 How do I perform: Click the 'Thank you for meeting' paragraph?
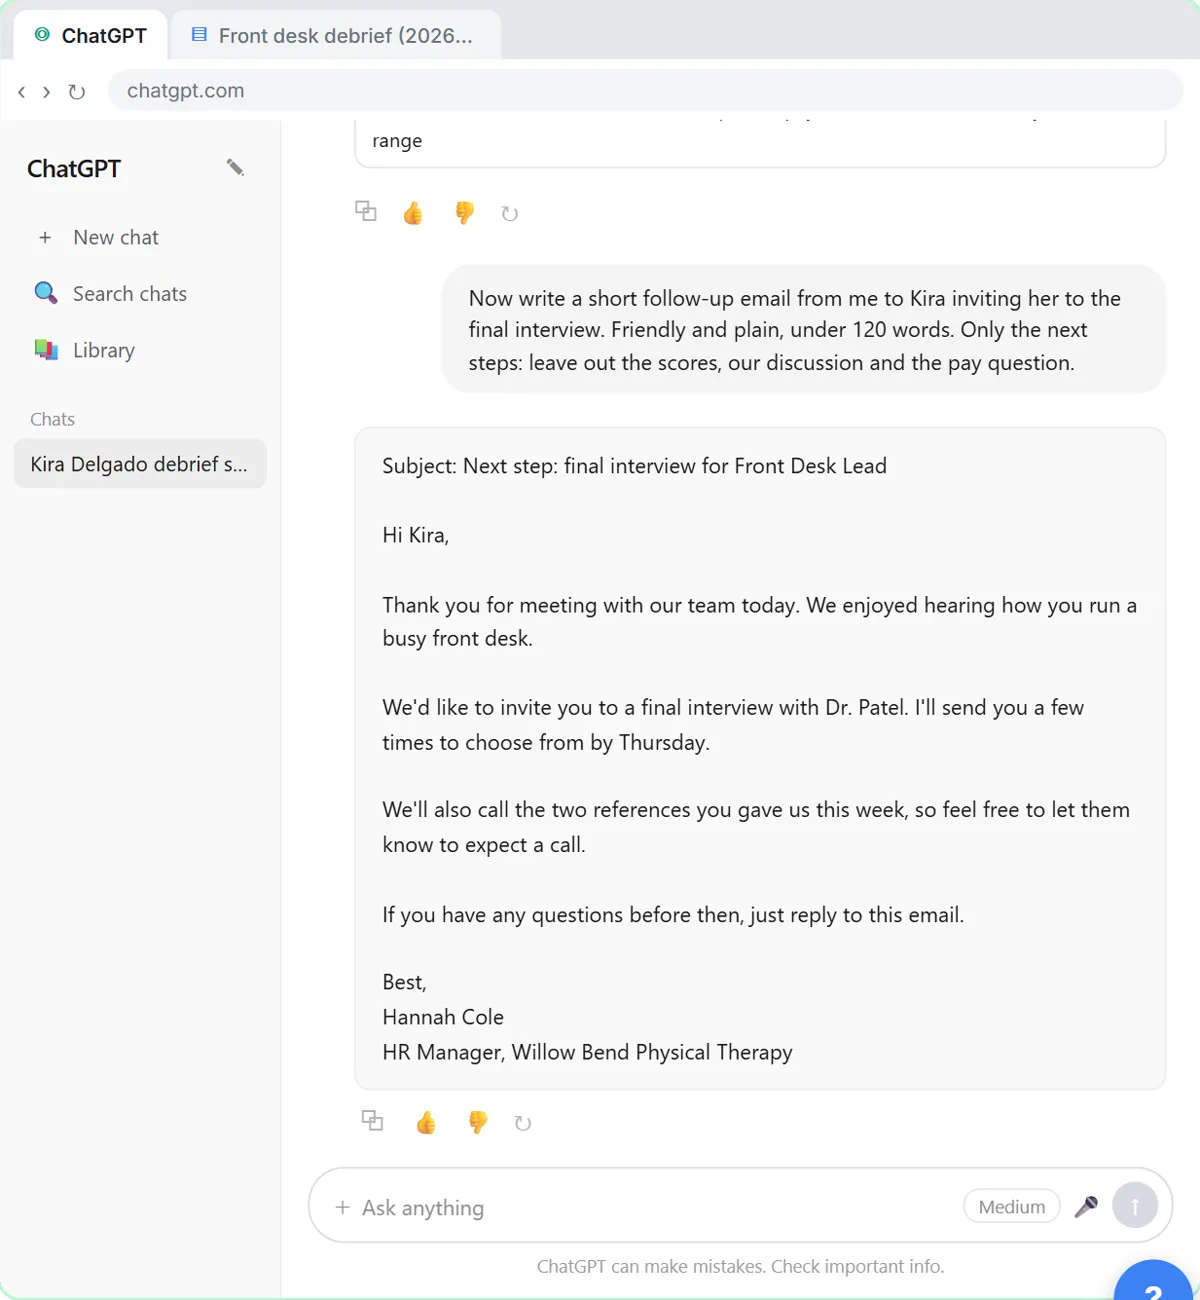point(760,621)
